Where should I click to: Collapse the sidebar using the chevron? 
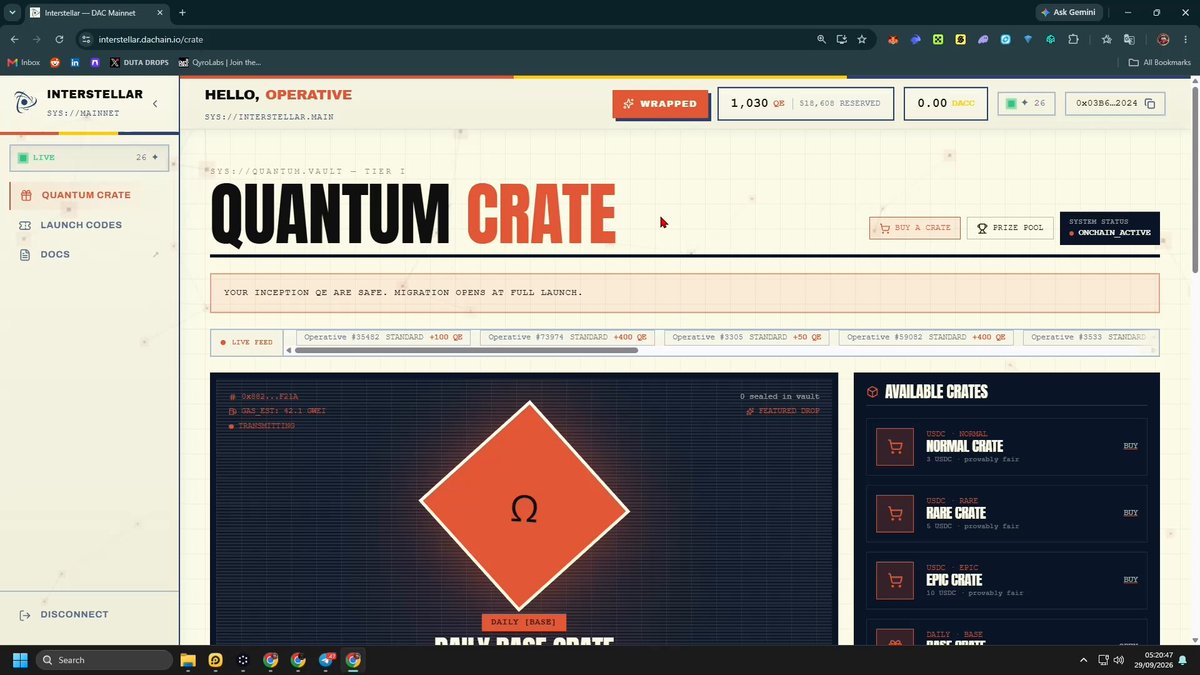[155, 104]
